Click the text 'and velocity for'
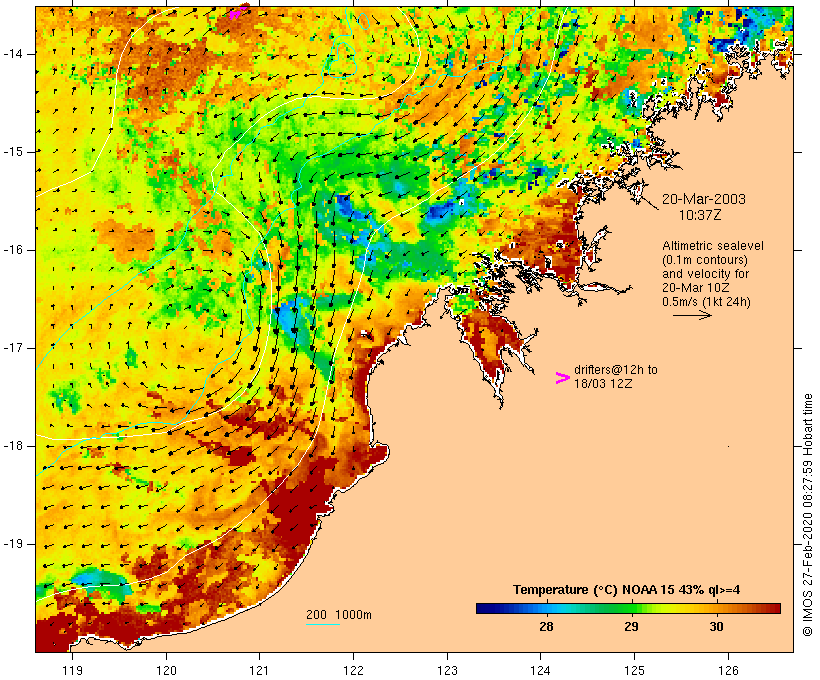The height and width of the screenshot is (680, 820). coord(705,274)
